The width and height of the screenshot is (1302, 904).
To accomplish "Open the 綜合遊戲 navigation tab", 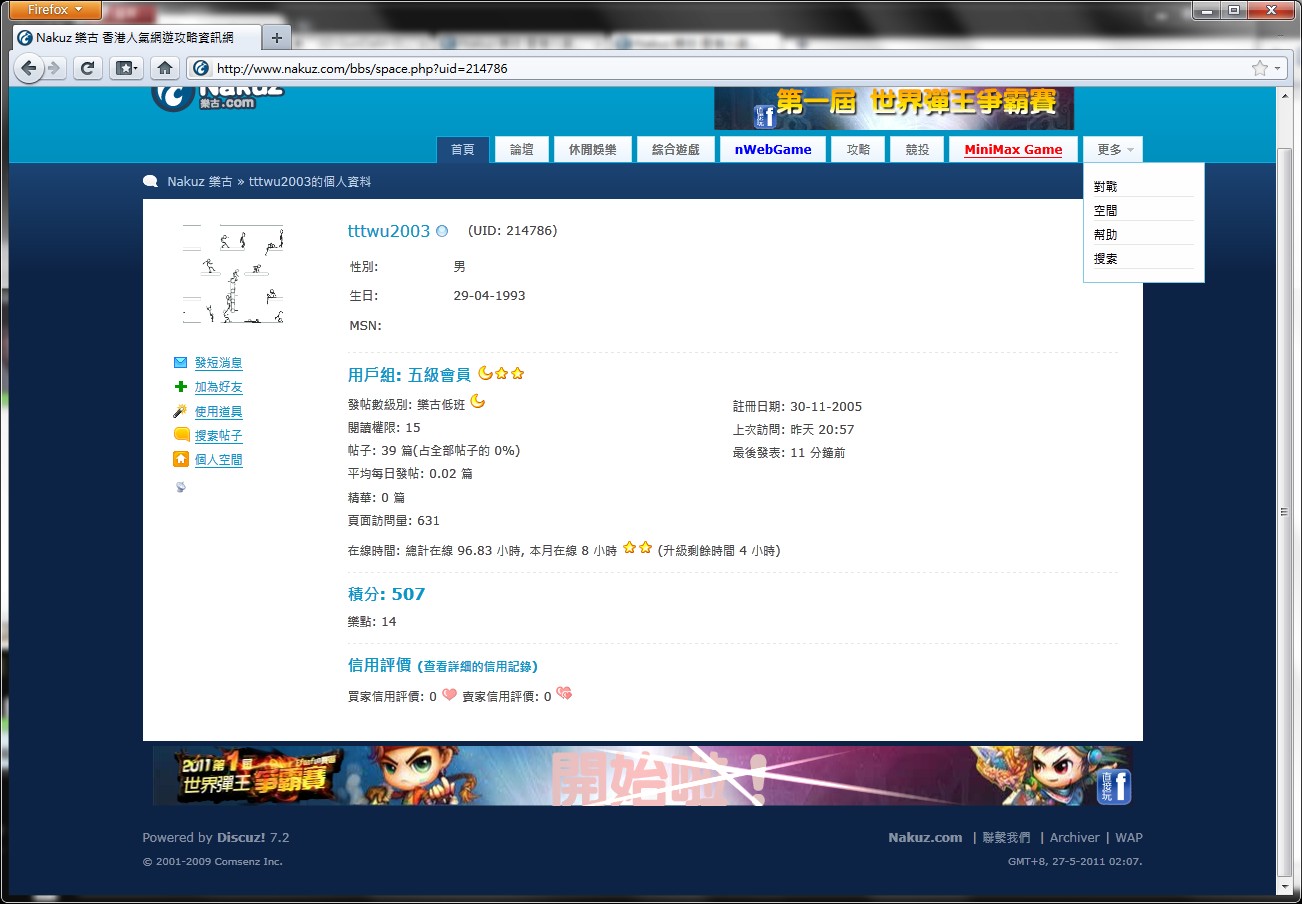I will click(x=676, y=150).
